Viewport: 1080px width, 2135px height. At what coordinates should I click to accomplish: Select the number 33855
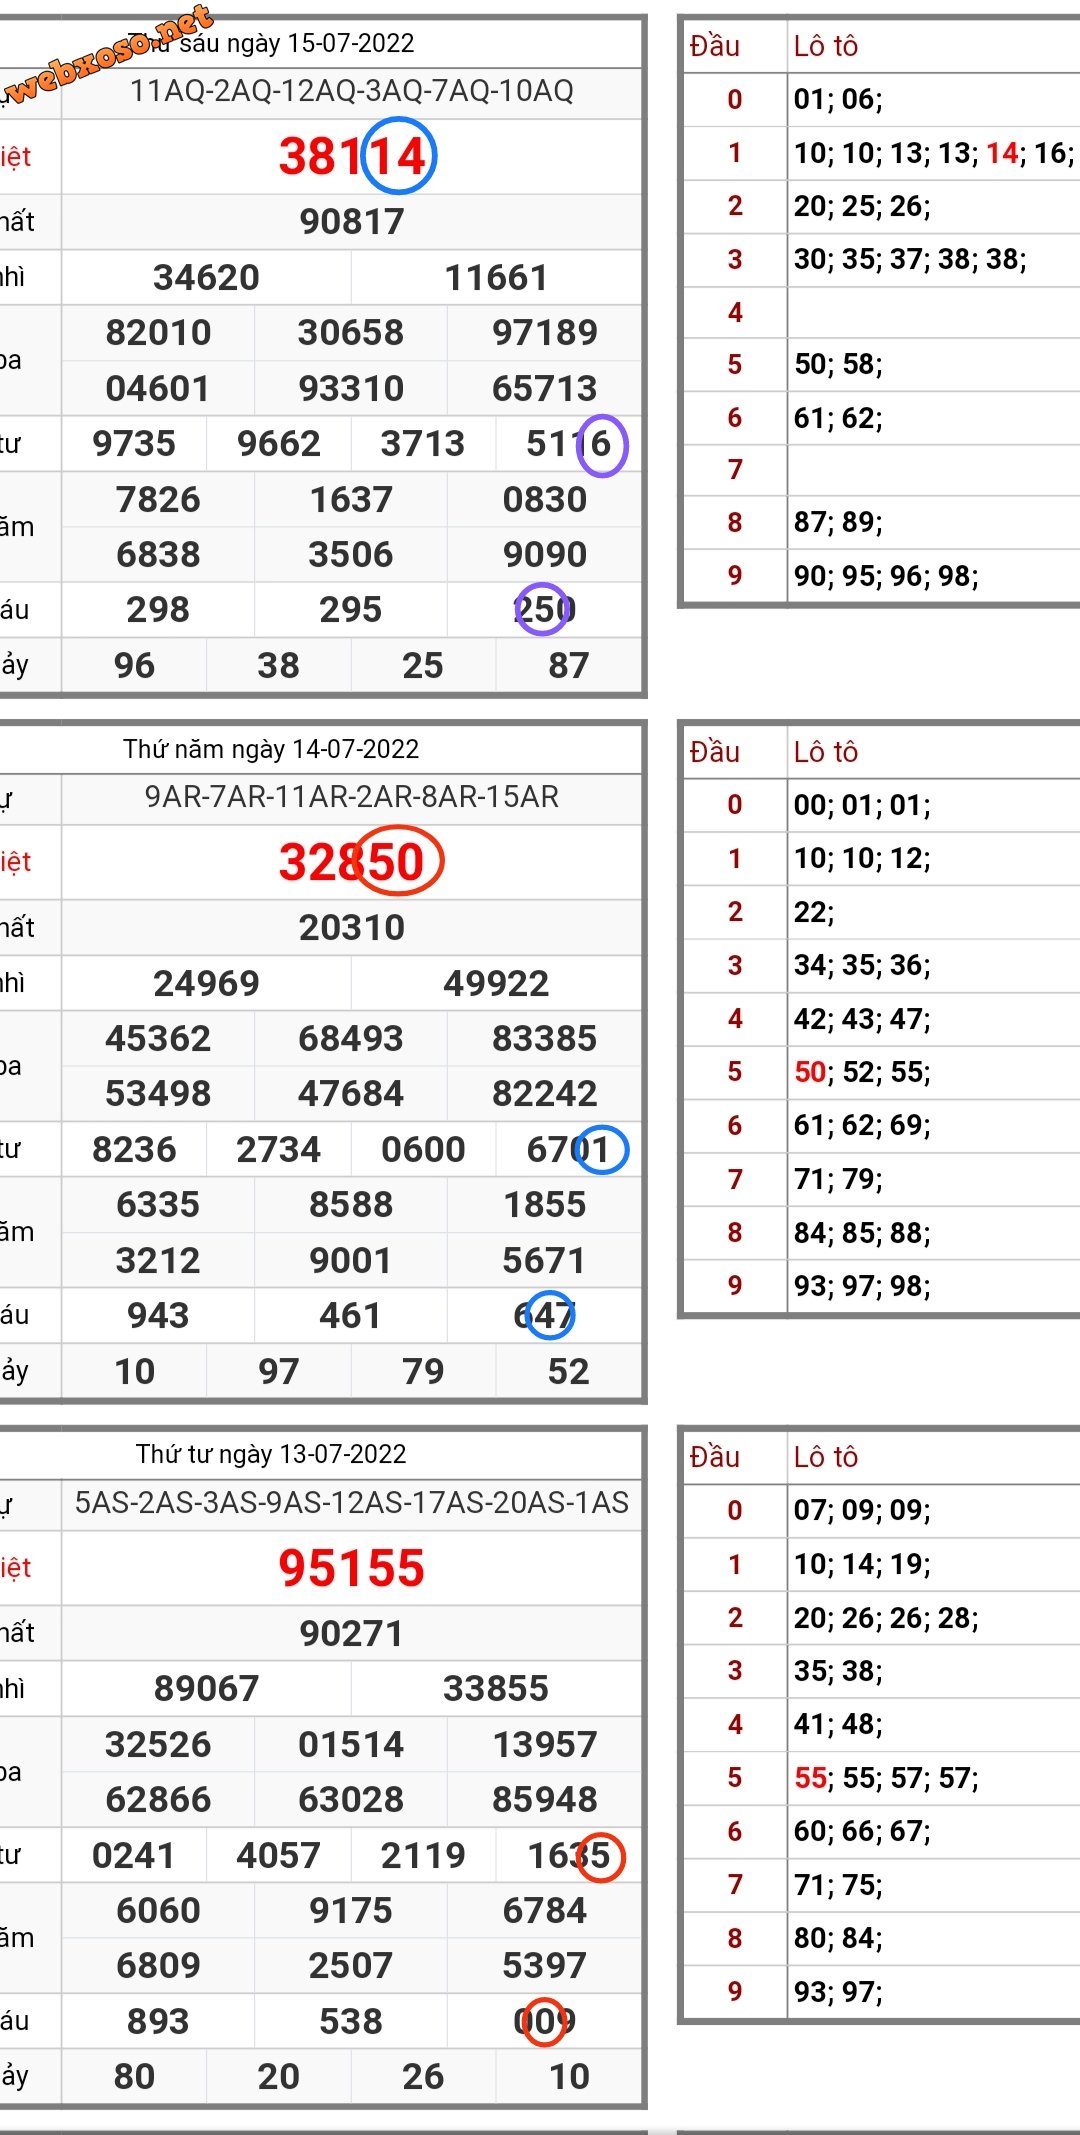pyautogui.click(x=496, y=1689)
